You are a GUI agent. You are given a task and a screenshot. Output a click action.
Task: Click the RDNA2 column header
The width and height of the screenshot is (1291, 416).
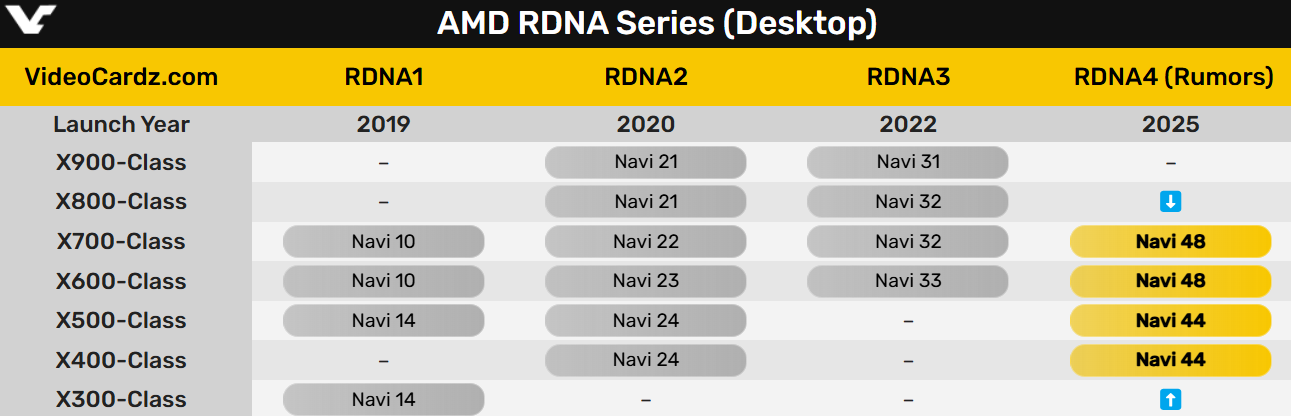coord(646,77)
